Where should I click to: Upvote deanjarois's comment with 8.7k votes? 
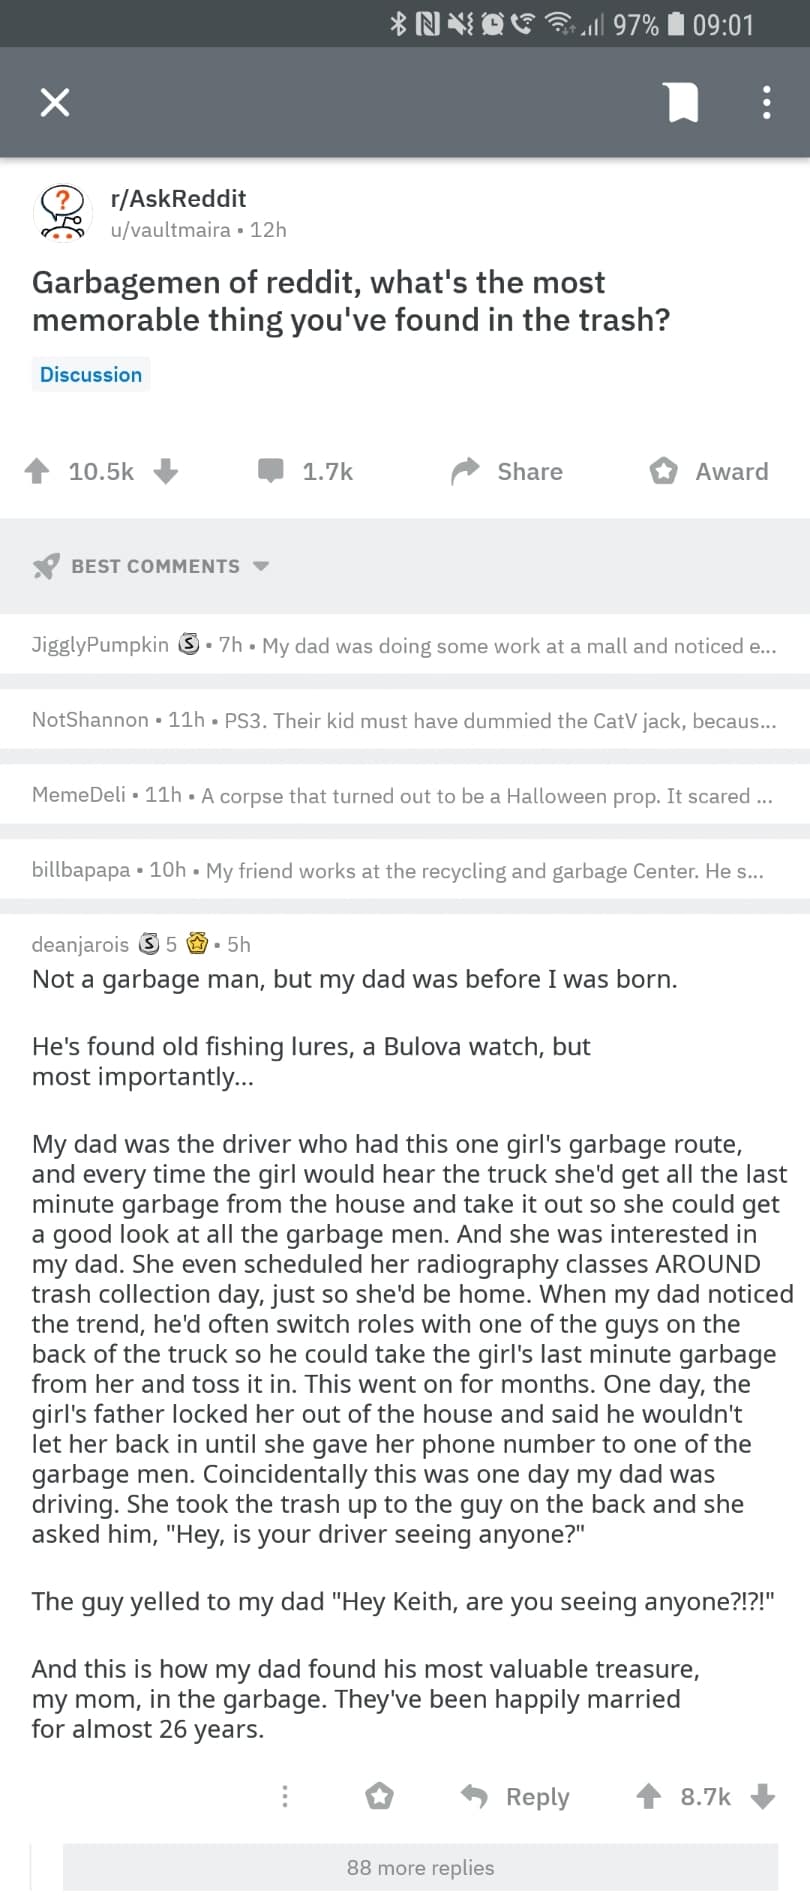pos(649,1796)
